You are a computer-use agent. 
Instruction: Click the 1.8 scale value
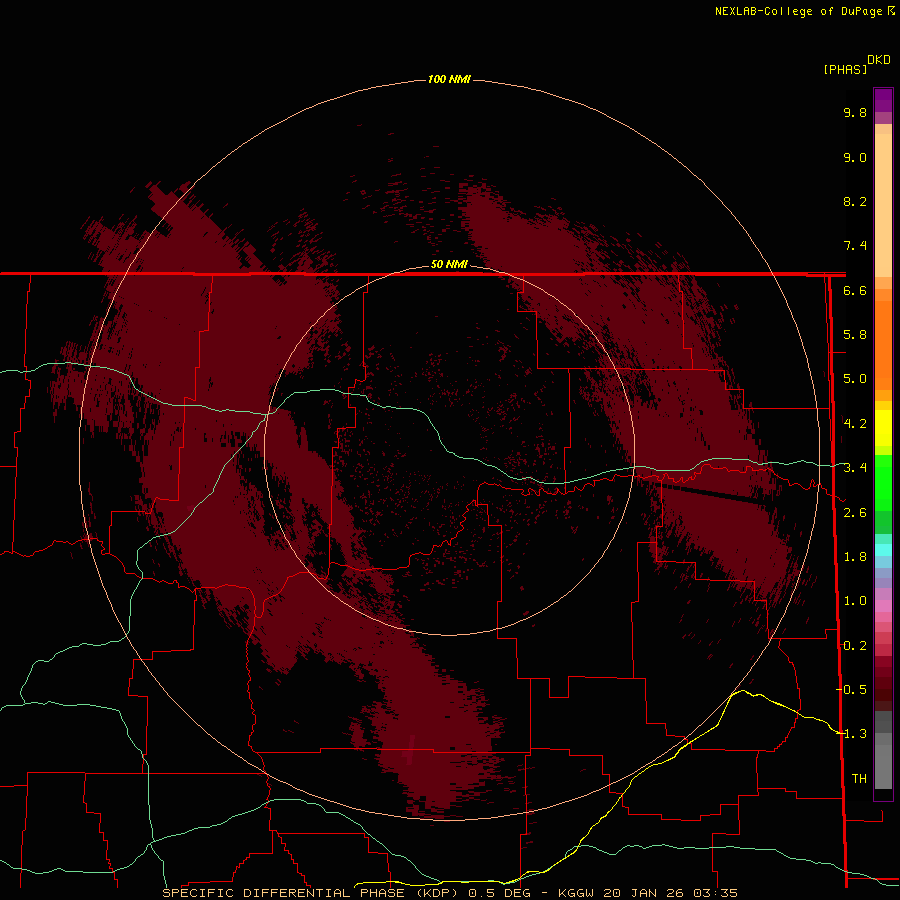click(855, 557)
